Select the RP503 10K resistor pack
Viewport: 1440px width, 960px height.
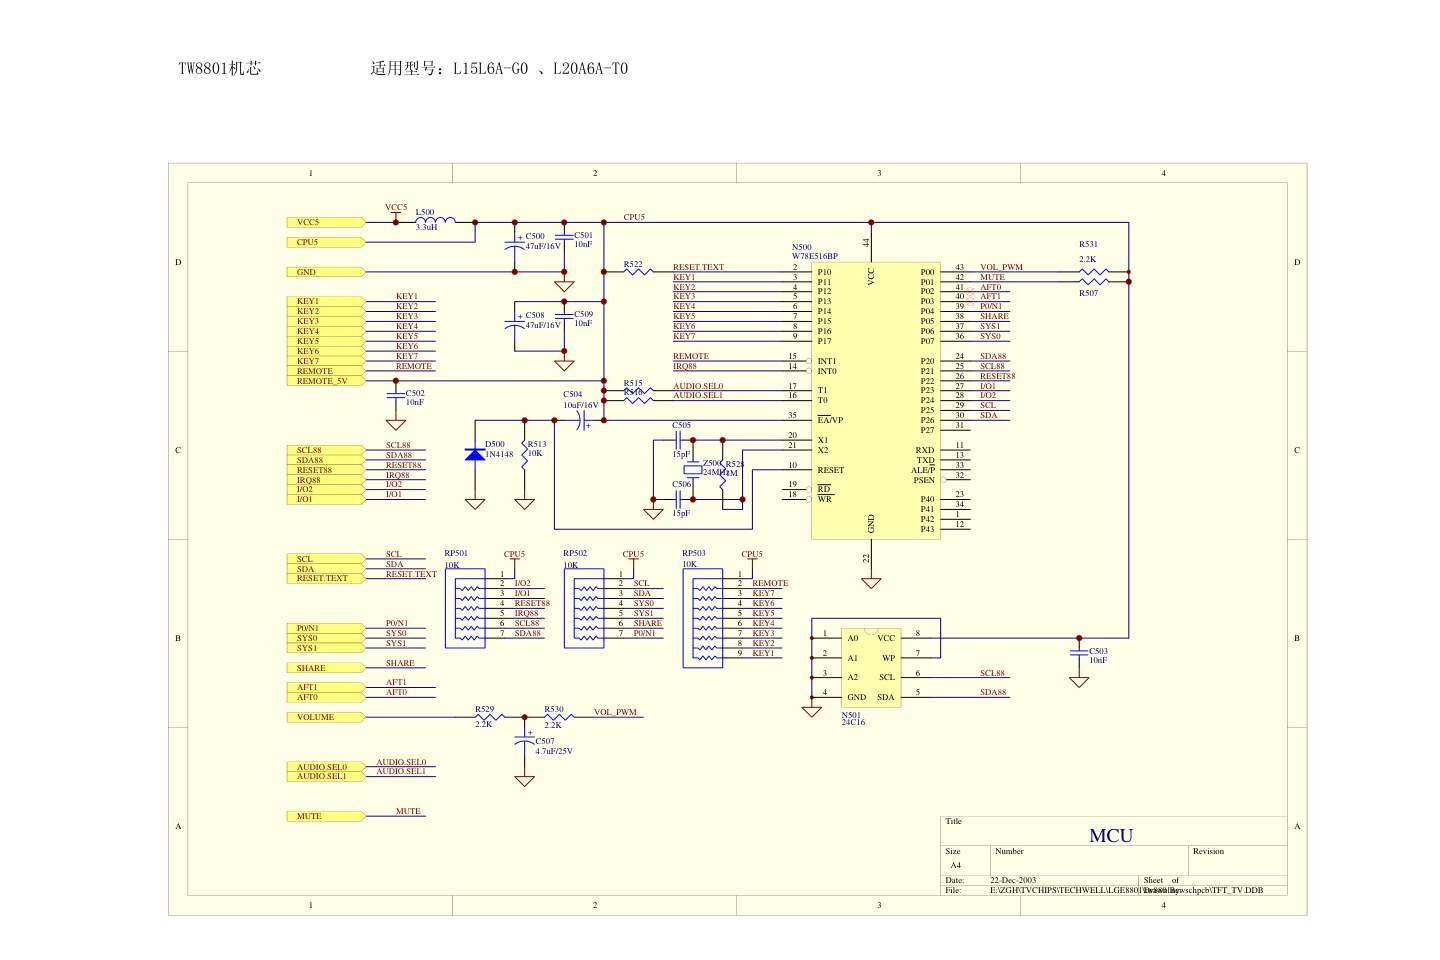tap(704, 618)
